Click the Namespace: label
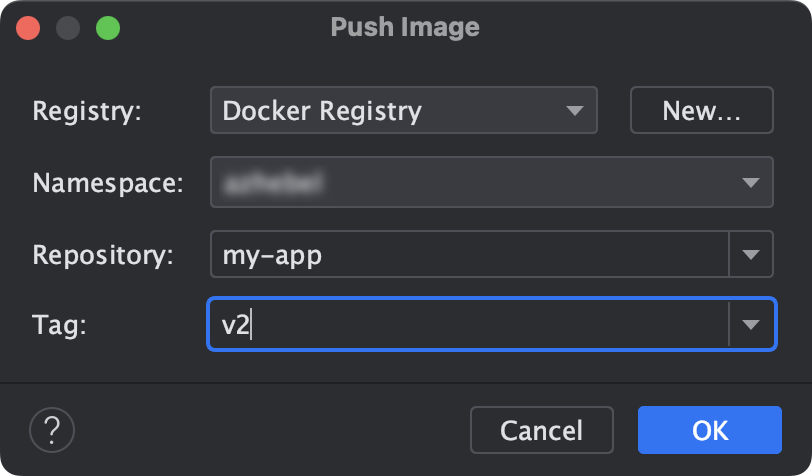This screenshot has width=812, height=476. (108, 183)
